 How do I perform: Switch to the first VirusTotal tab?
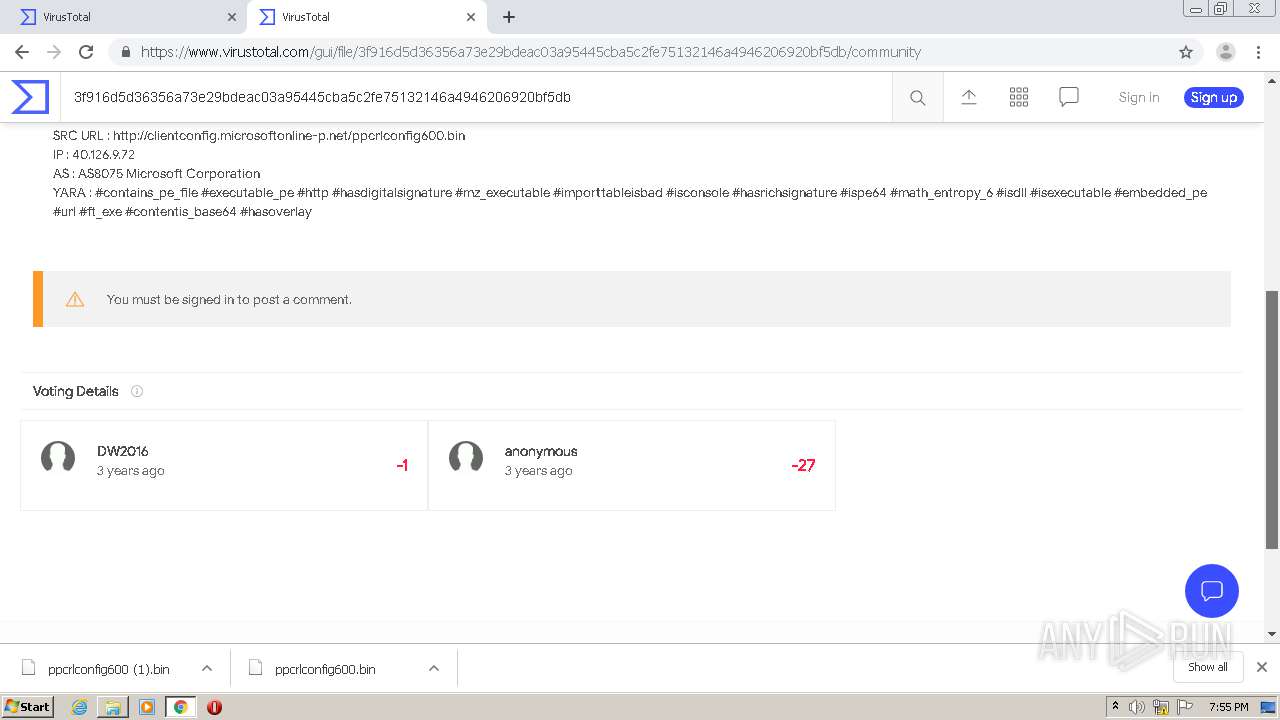pos(125,17)
